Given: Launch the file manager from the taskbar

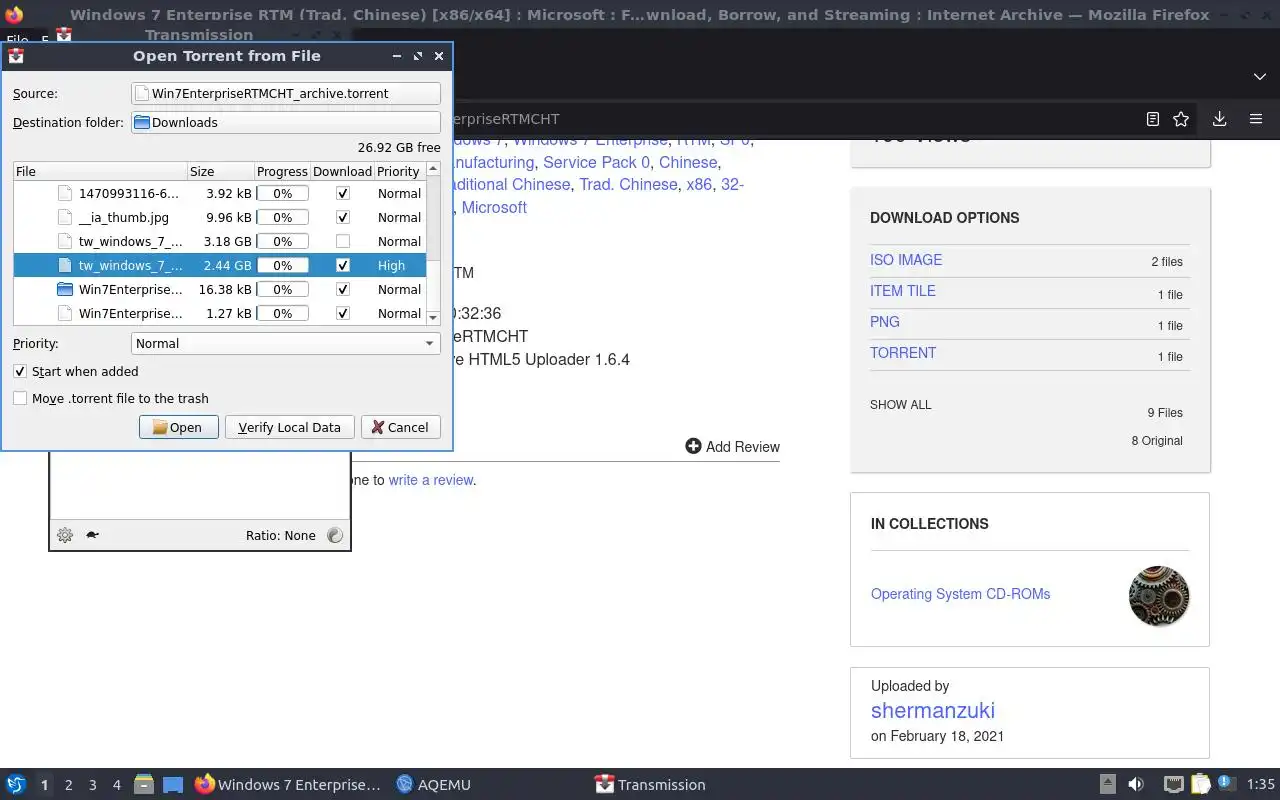Looking at the screenshot, I should click(143, 785).
